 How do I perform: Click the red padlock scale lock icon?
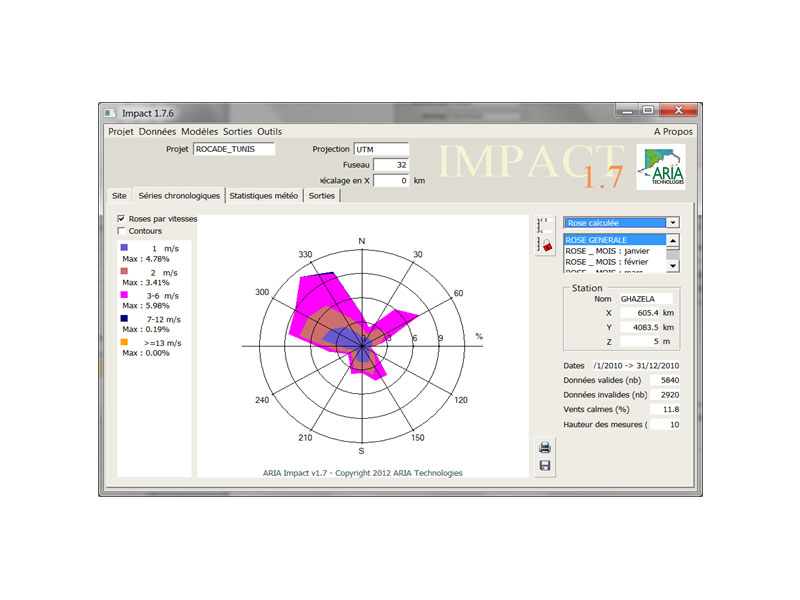click(x=545, y=244)
